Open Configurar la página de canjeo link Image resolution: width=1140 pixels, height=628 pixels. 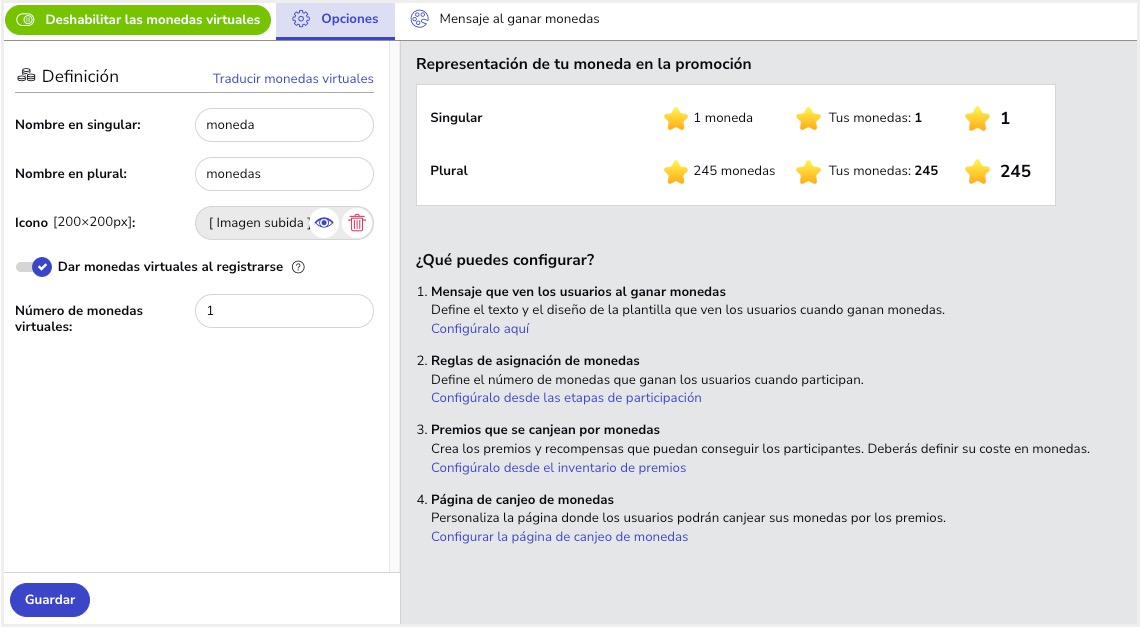point(559,536)
